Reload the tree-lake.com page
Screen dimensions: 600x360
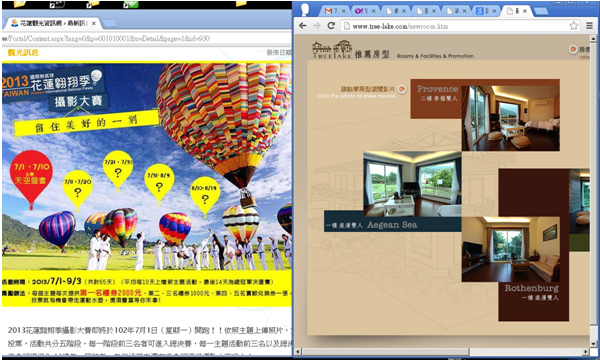coord(331,26)
